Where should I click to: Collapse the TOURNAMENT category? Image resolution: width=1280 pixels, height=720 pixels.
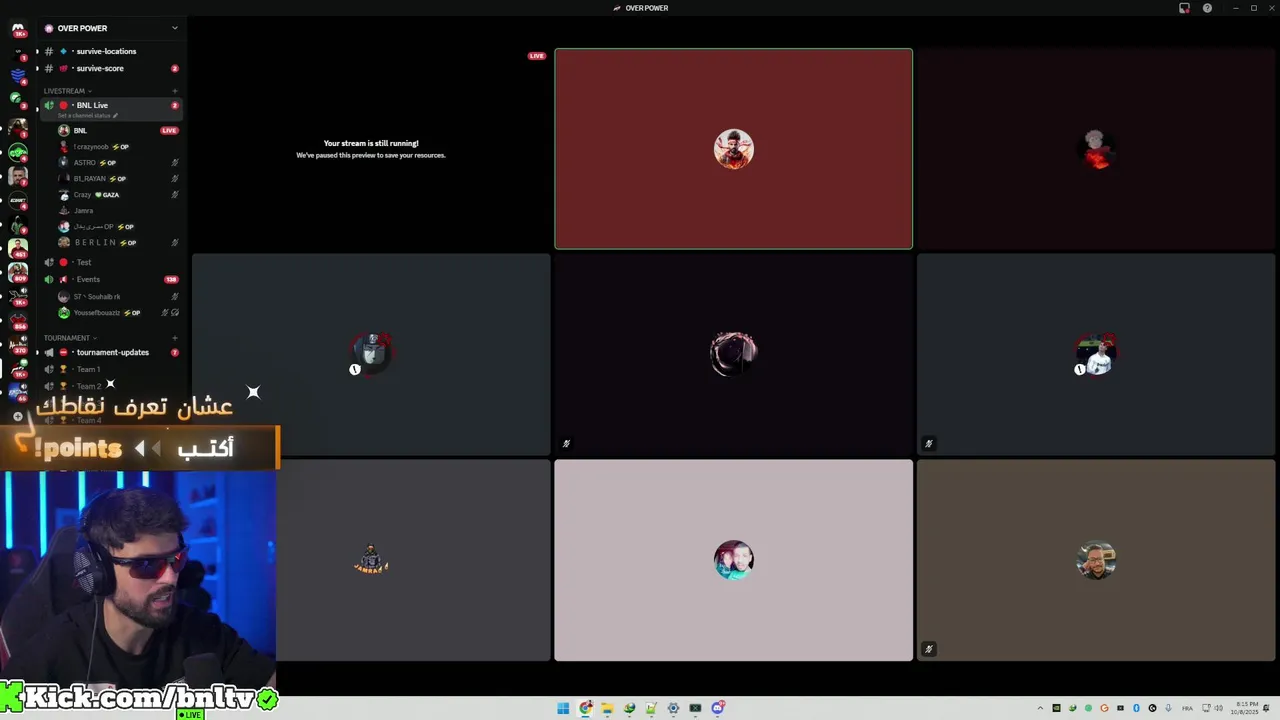70,338
